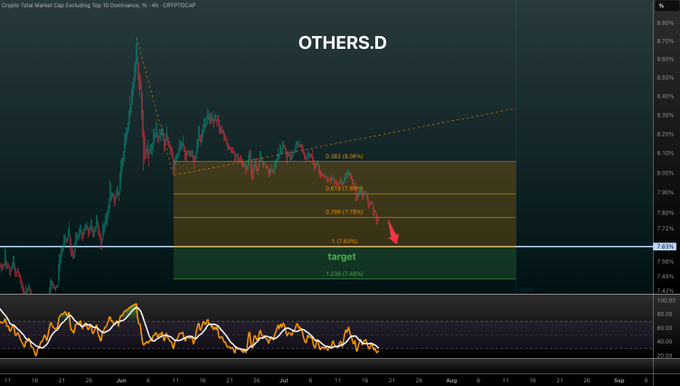
Task: Click the Aug label on time axis
Action: pyautogui.click(x=451, y=380)
